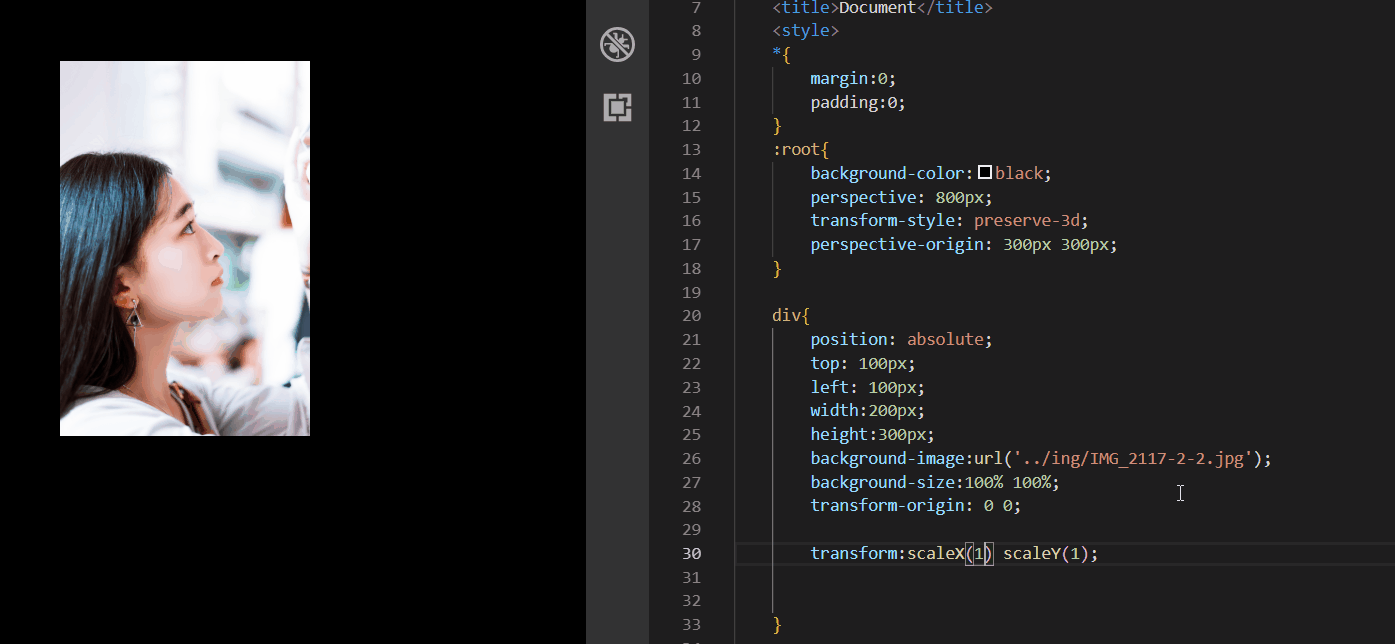The width and height of the screenshot is (1395, 644).
Task: Click the ':root{' selector text
Action: pos(801,149)
